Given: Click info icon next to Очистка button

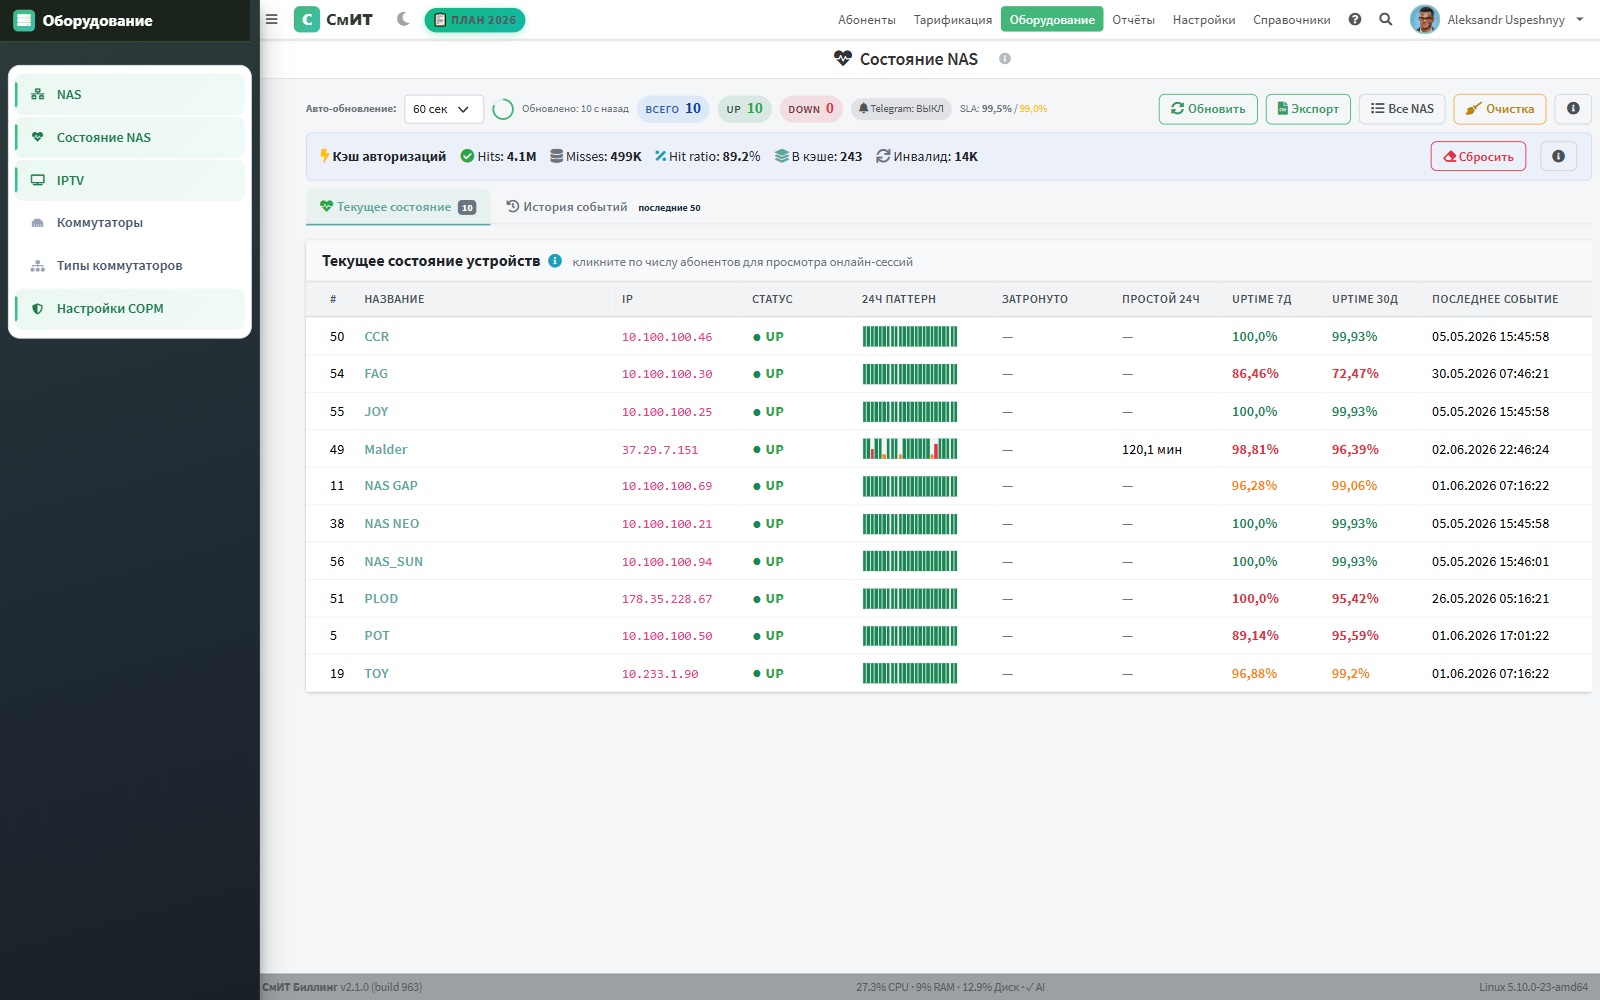Looking at the screenshot, I should (x=1573, y=109).
